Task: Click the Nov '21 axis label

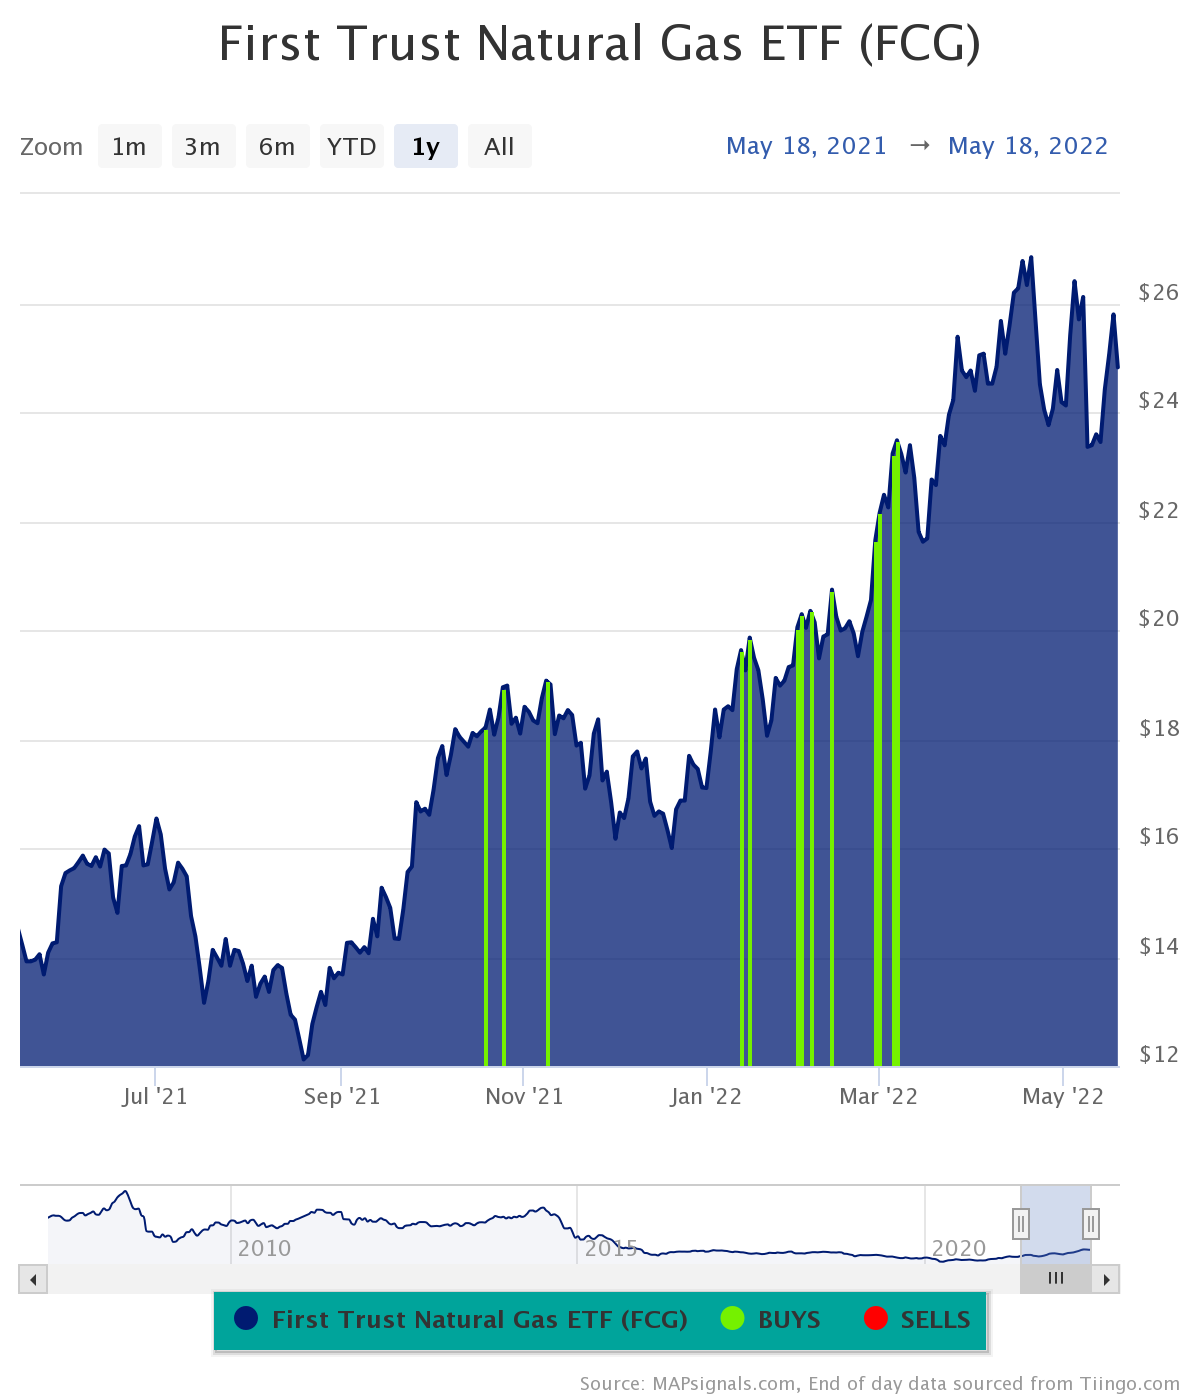Action: 524,1096
